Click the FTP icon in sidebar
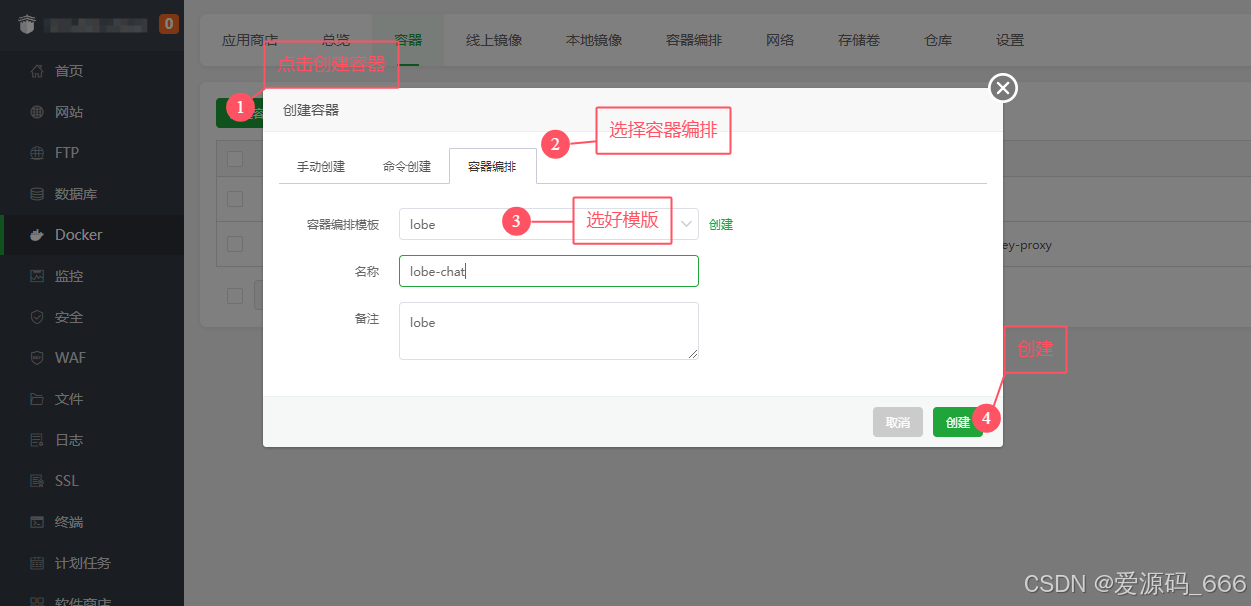 (x=37, y=153)
